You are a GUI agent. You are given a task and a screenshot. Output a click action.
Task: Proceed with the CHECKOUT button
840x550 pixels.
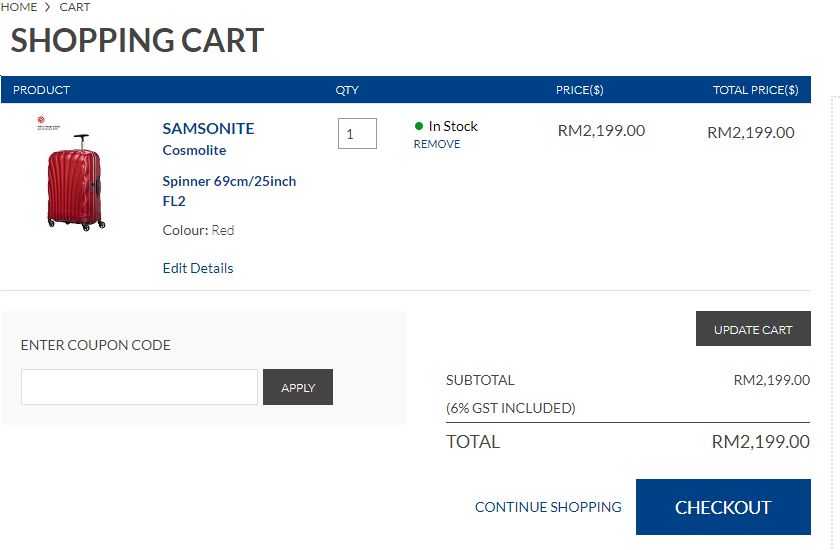pos(723,507)
